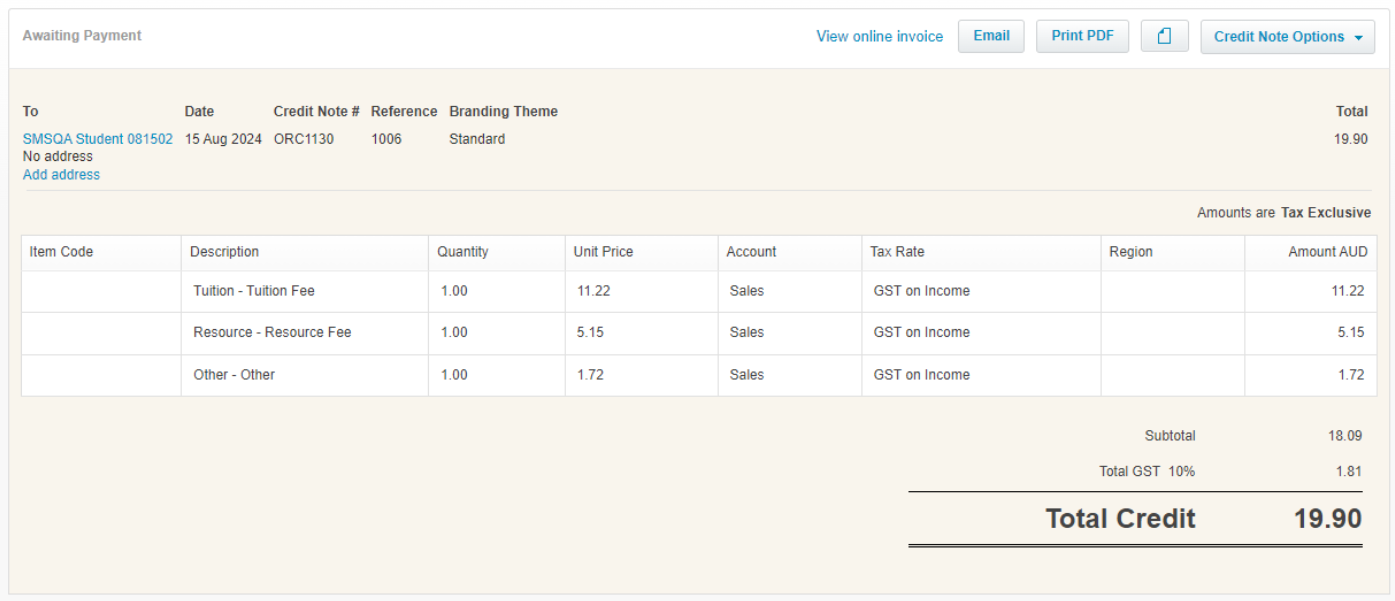The height and width of the screenshot is (601, 1395).
Task: Open the SMSQA Student 081502 contact link
Action: [x=97, y=139]
